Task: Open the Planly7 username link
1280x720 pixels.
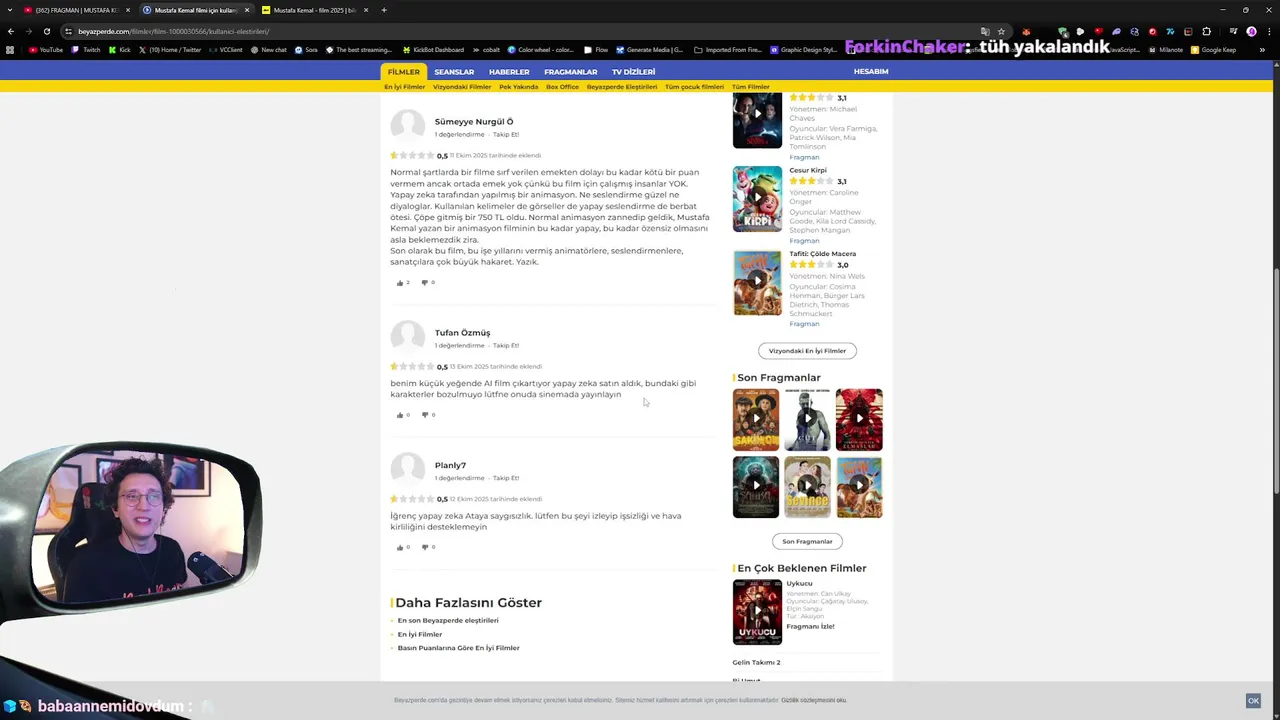Action: (450, 465)
